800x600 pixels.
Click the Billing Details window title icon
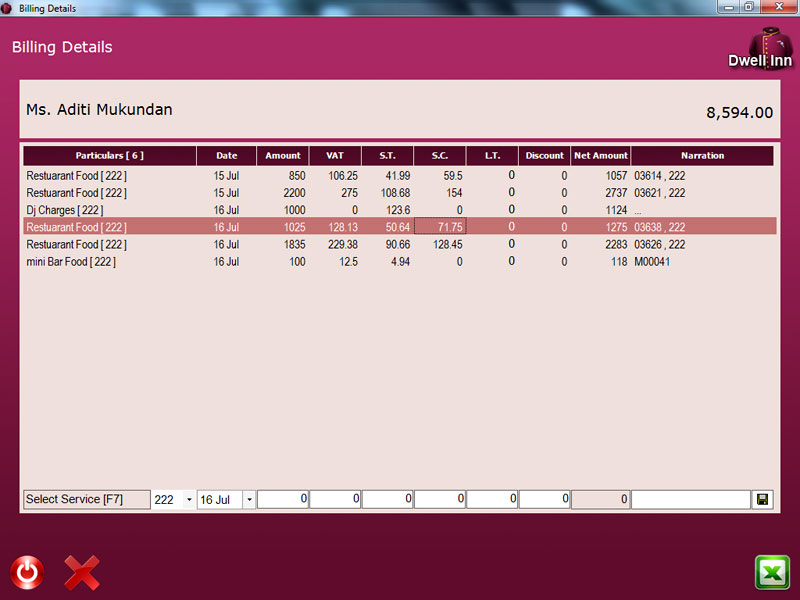8,8
